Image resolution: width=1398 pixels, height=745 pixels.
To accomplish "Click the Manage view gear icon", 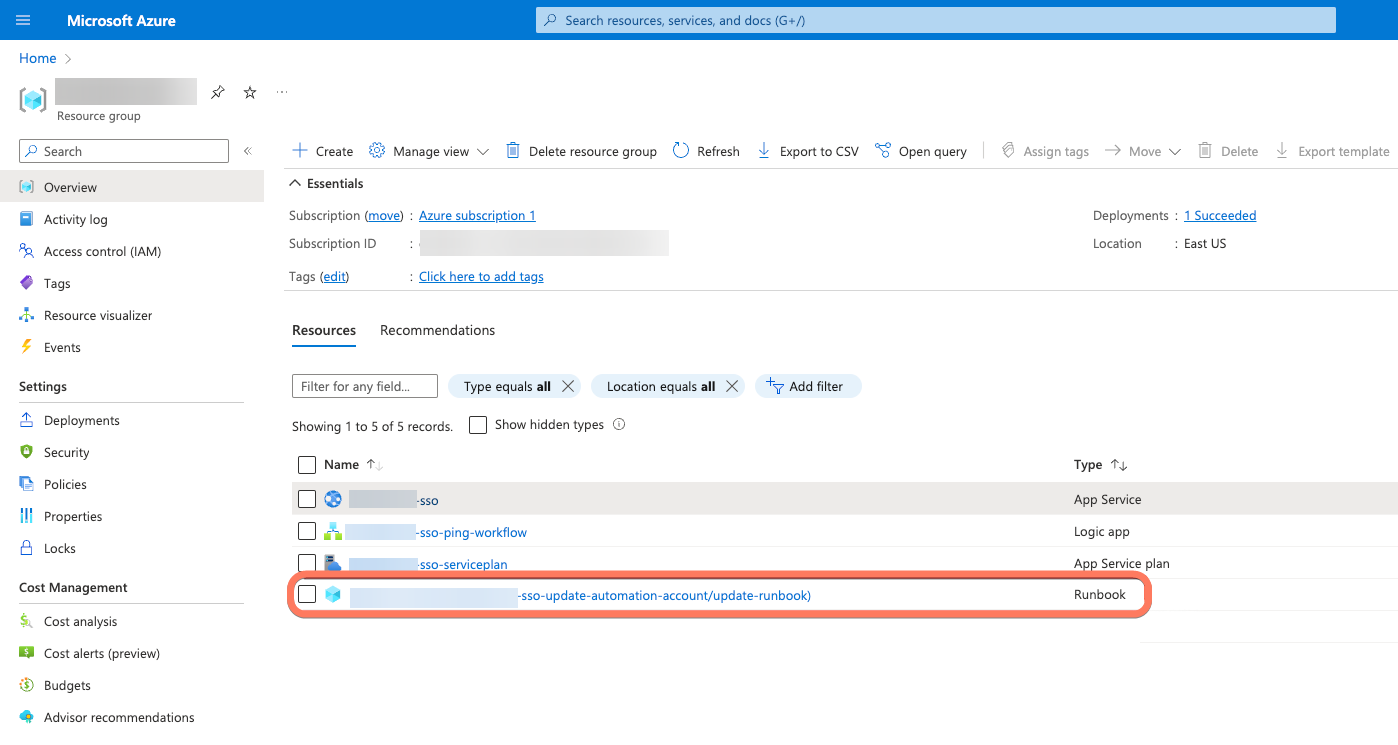I will [377, 151].
